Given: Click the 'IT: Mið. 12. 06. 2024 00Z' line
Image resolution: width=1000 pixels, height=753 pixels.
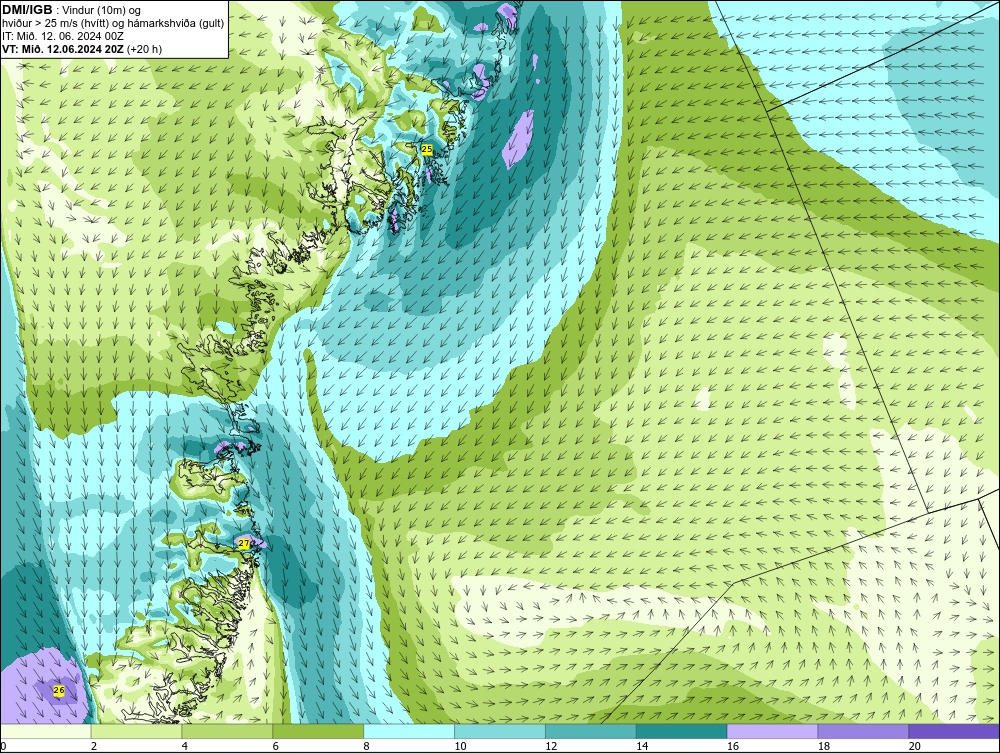Looking at the screenshot, I should tap(63, 36).
